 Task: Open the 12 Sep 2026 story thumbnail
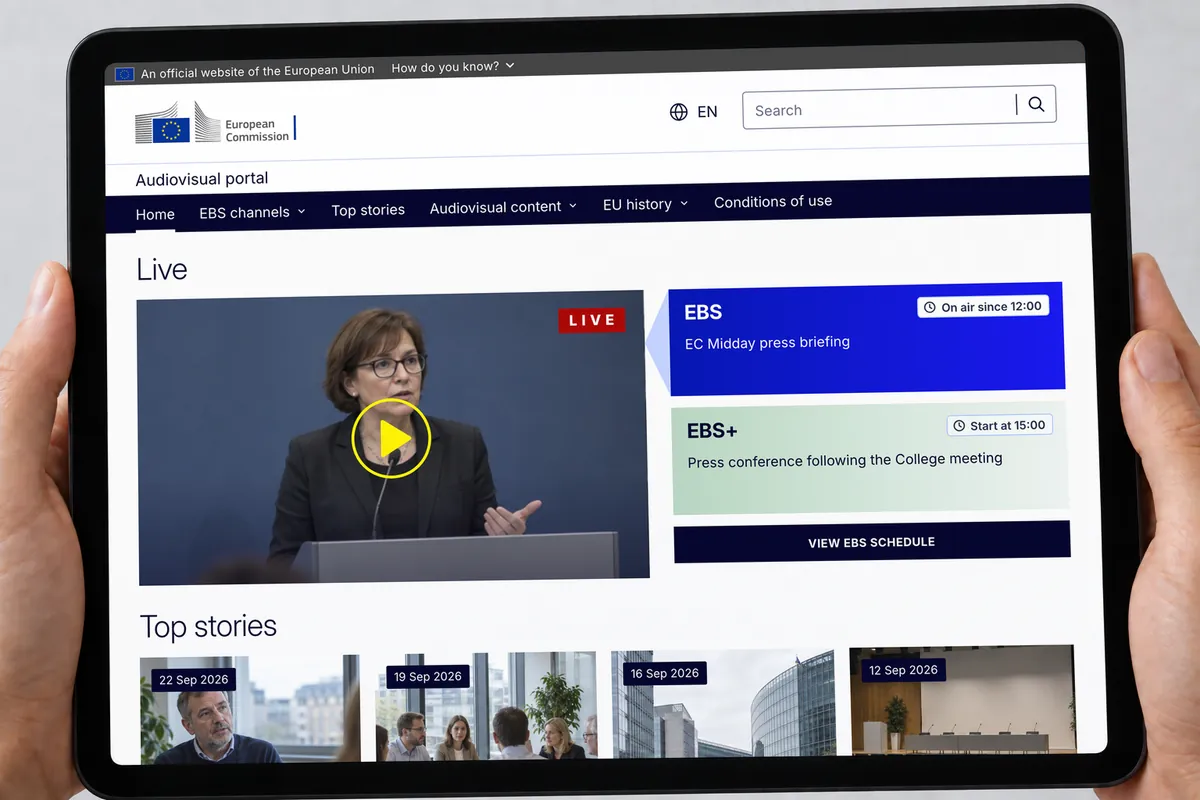pos(962,699)
